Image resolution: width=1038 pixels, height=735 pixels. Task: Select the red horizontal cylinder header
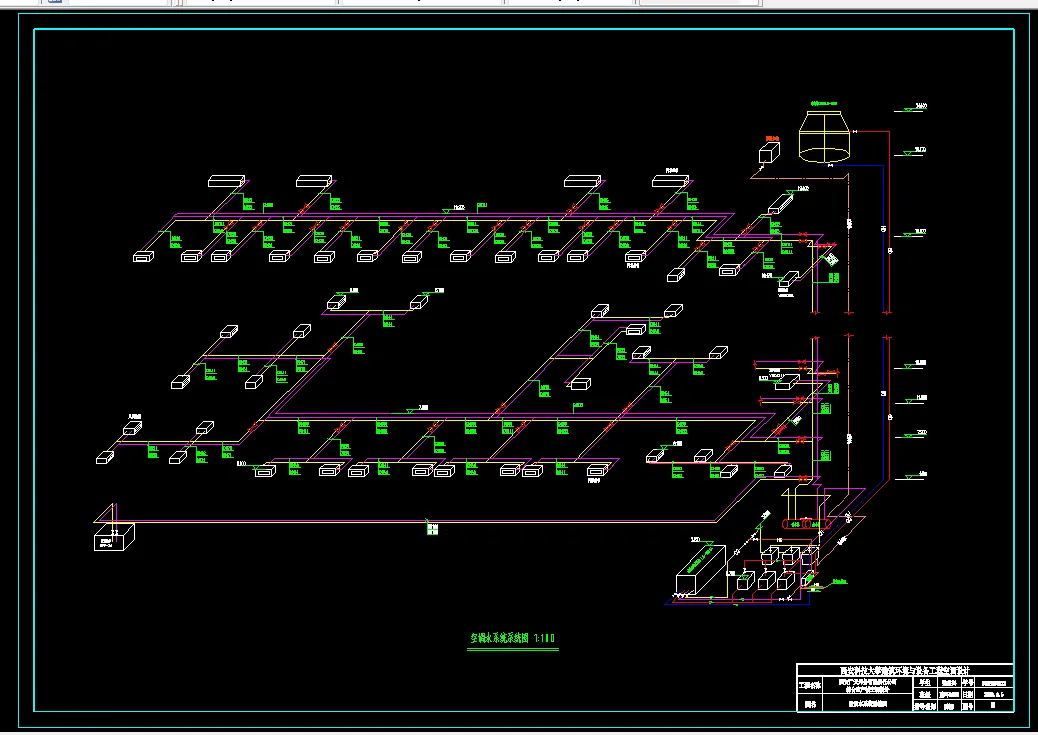click(x=806, y=524)
